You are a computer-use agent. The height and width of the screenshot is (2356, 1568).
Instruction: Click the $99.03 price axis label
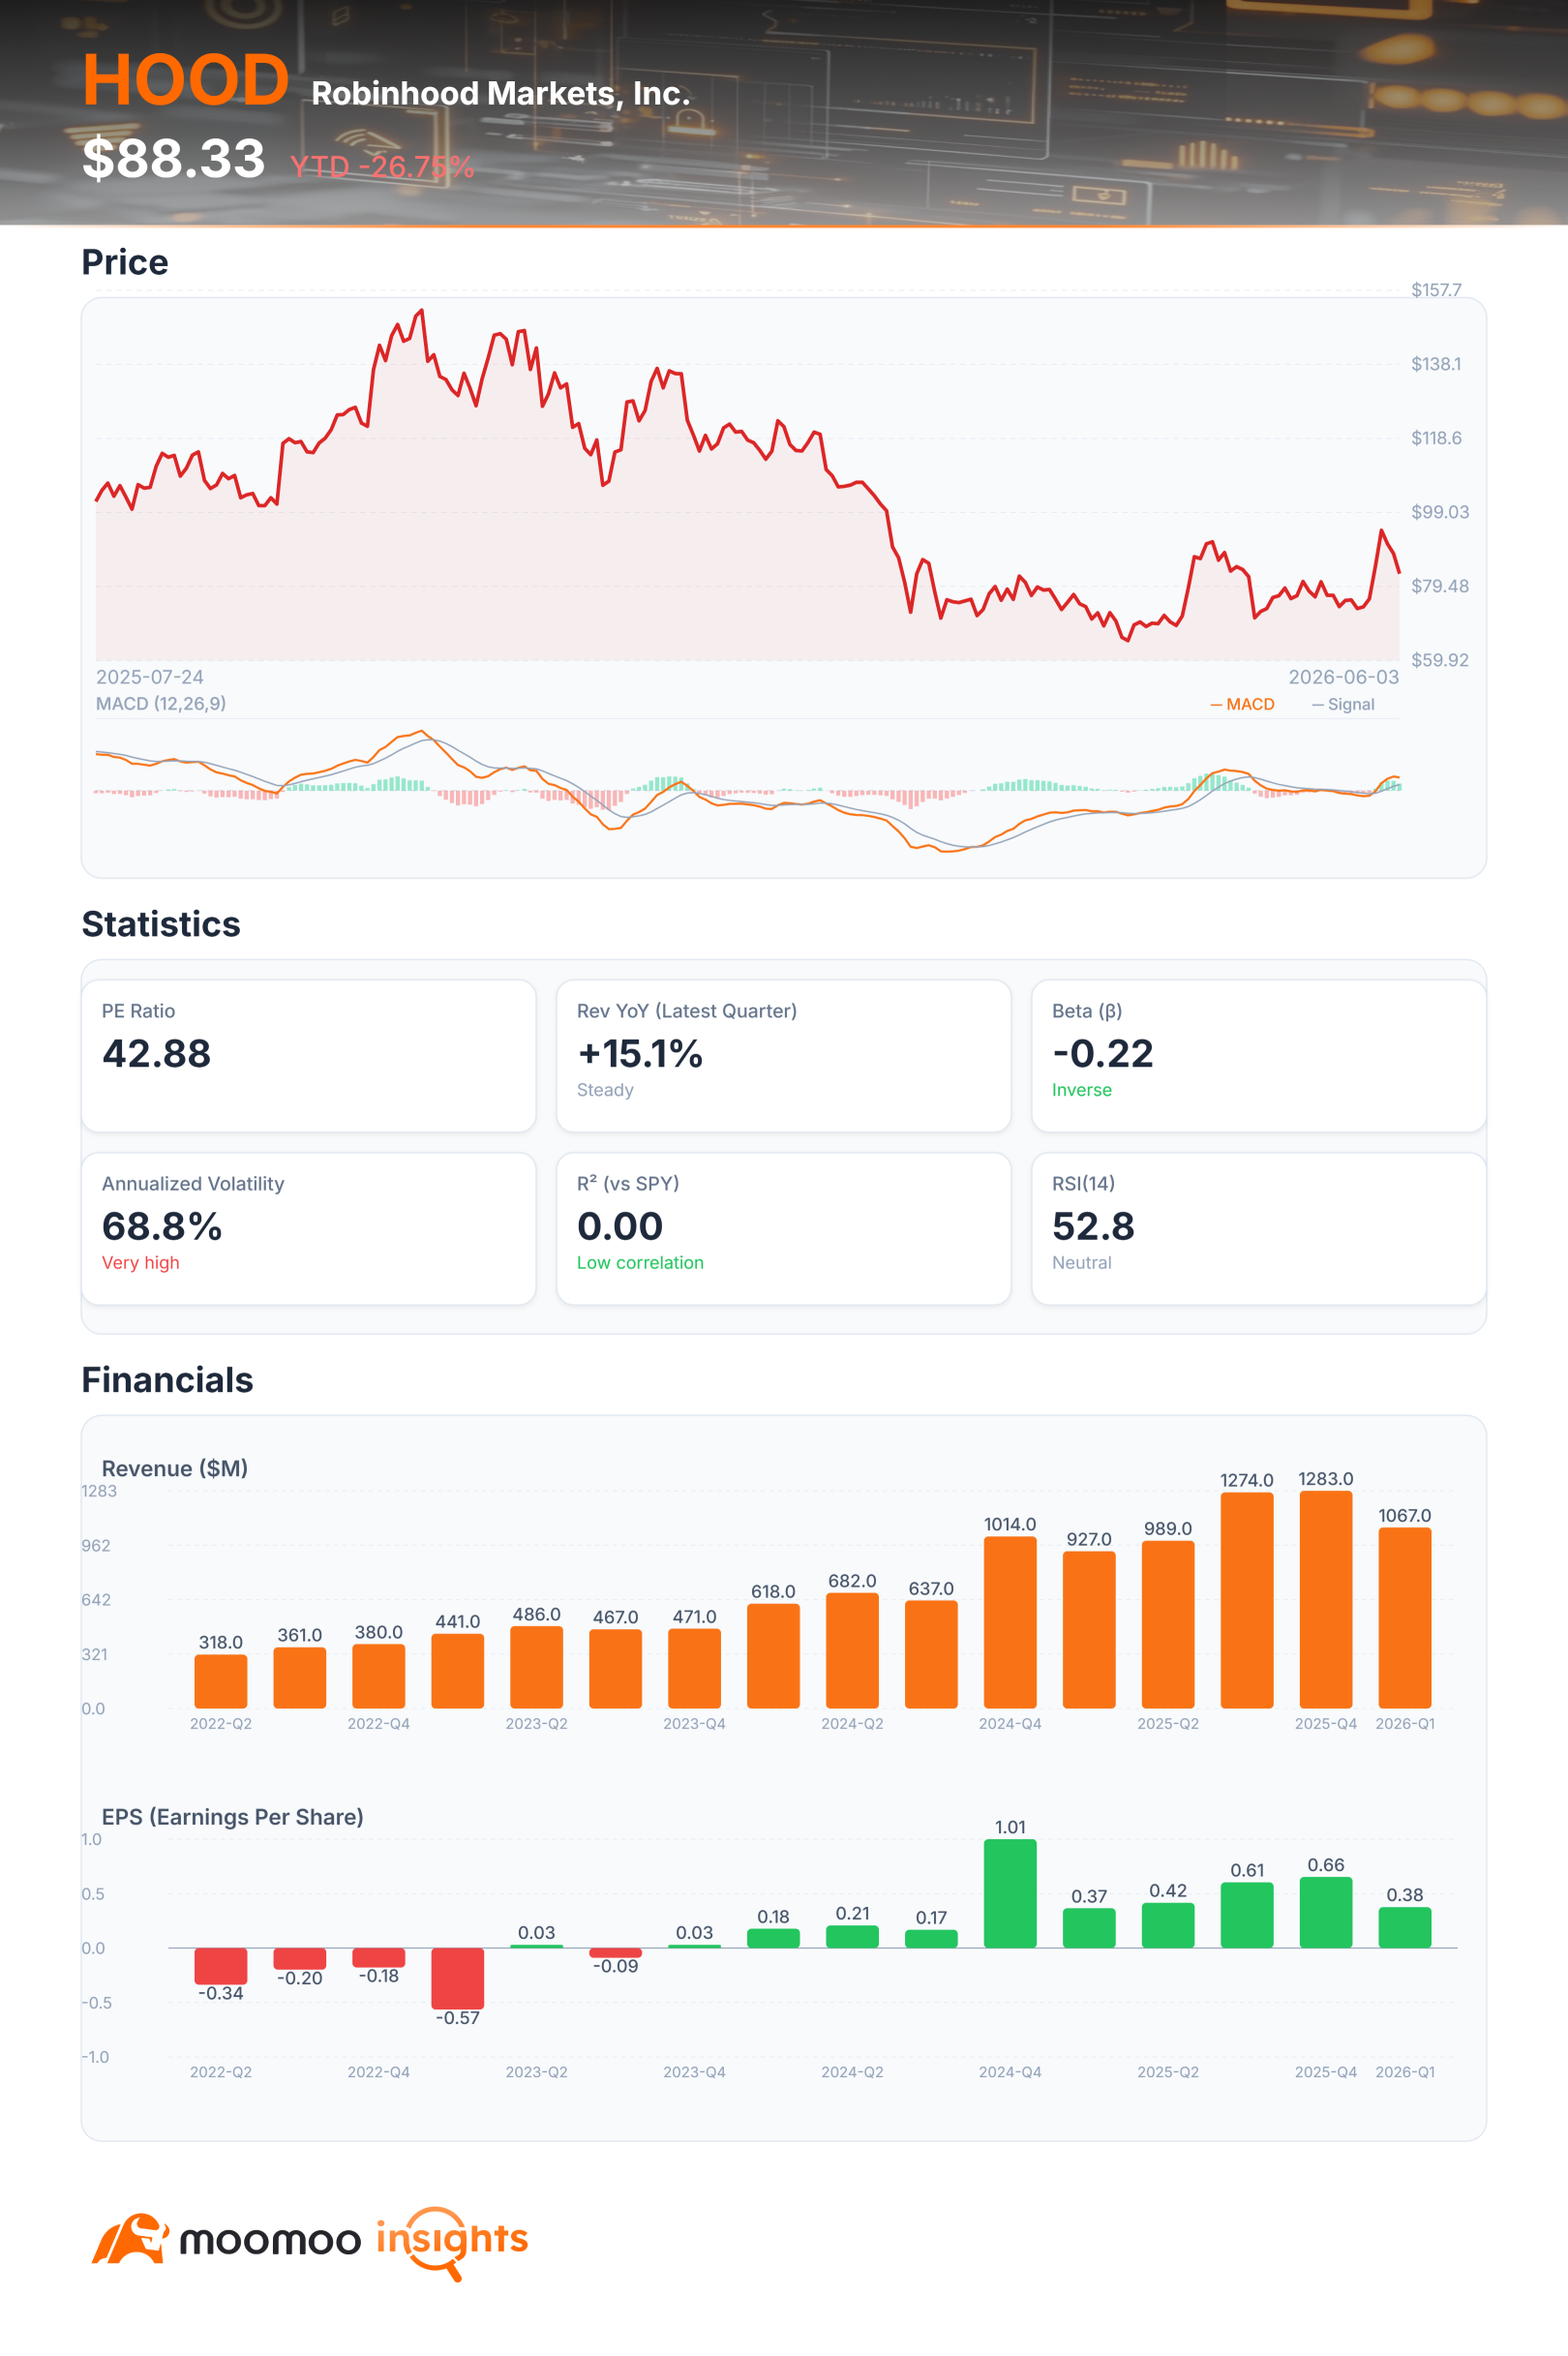coord(1439,512)
